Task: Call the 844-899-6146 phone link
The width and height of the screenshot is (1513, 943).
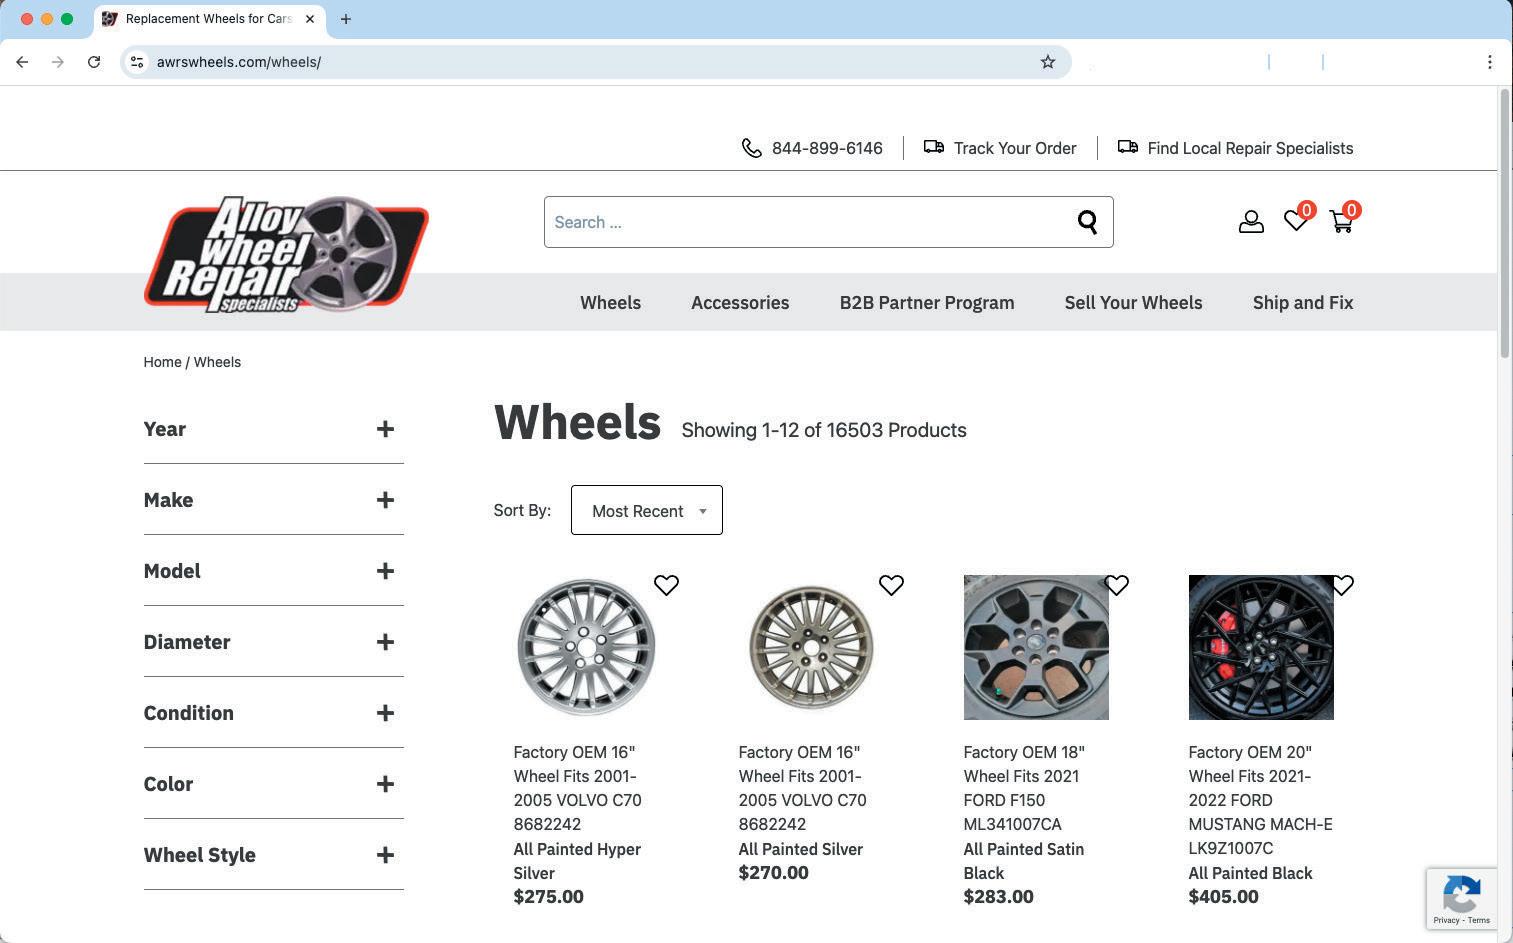Action: click(x=827, y=148)
